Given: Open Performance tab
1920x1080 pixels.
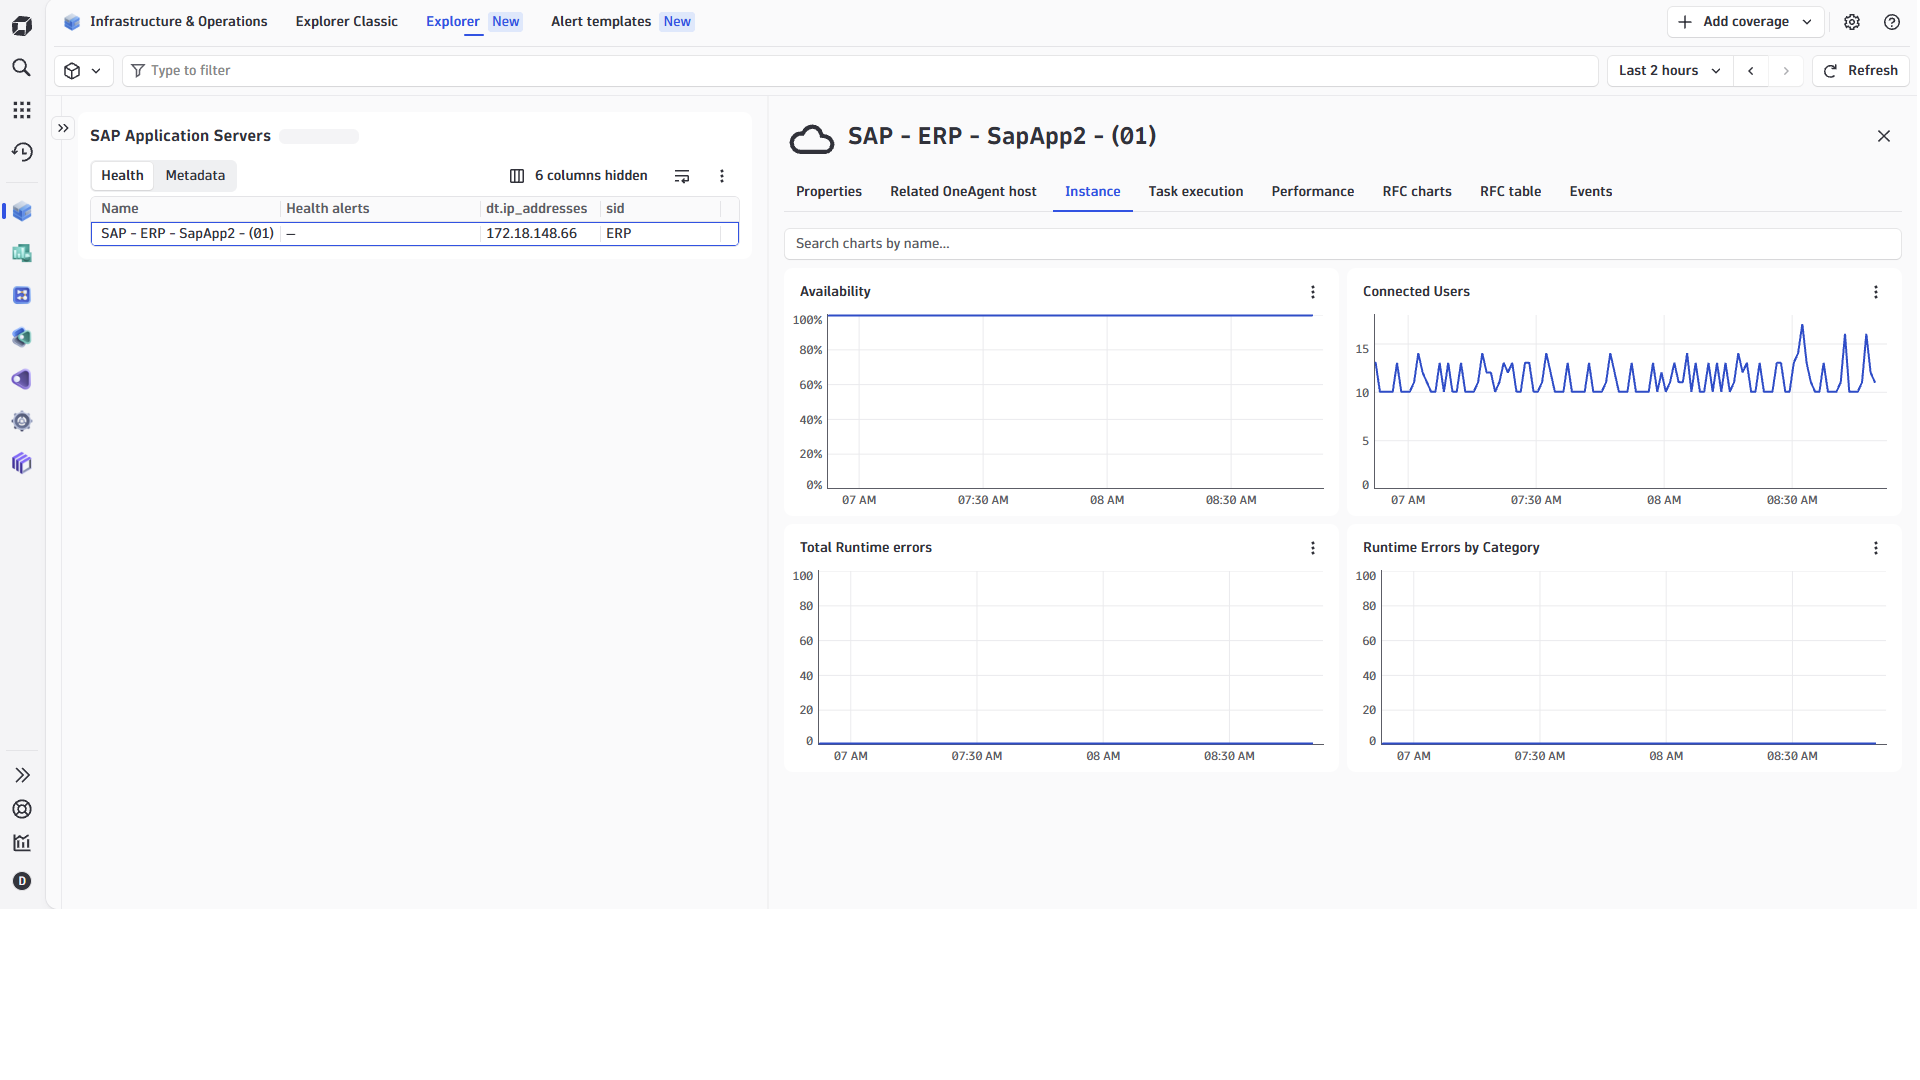Looking at the screenshot, I should click(1313, 192).
